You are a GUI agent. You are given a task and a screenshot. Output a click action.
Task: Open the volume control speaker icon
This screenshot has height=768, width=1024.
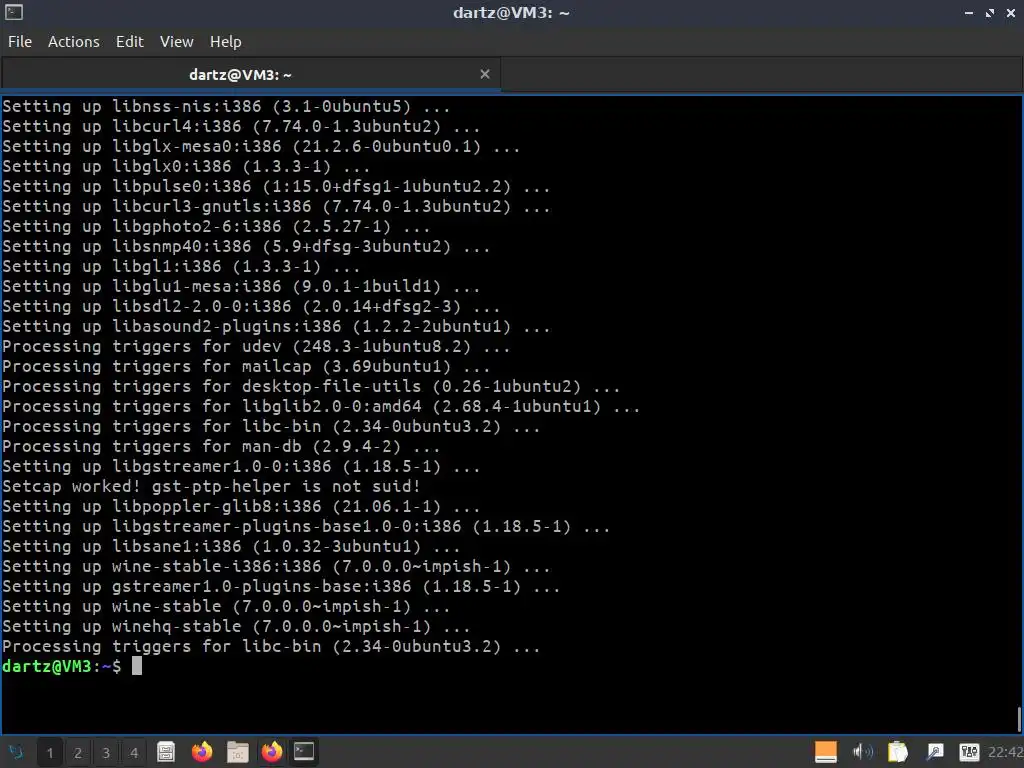[x=862, y=752]
